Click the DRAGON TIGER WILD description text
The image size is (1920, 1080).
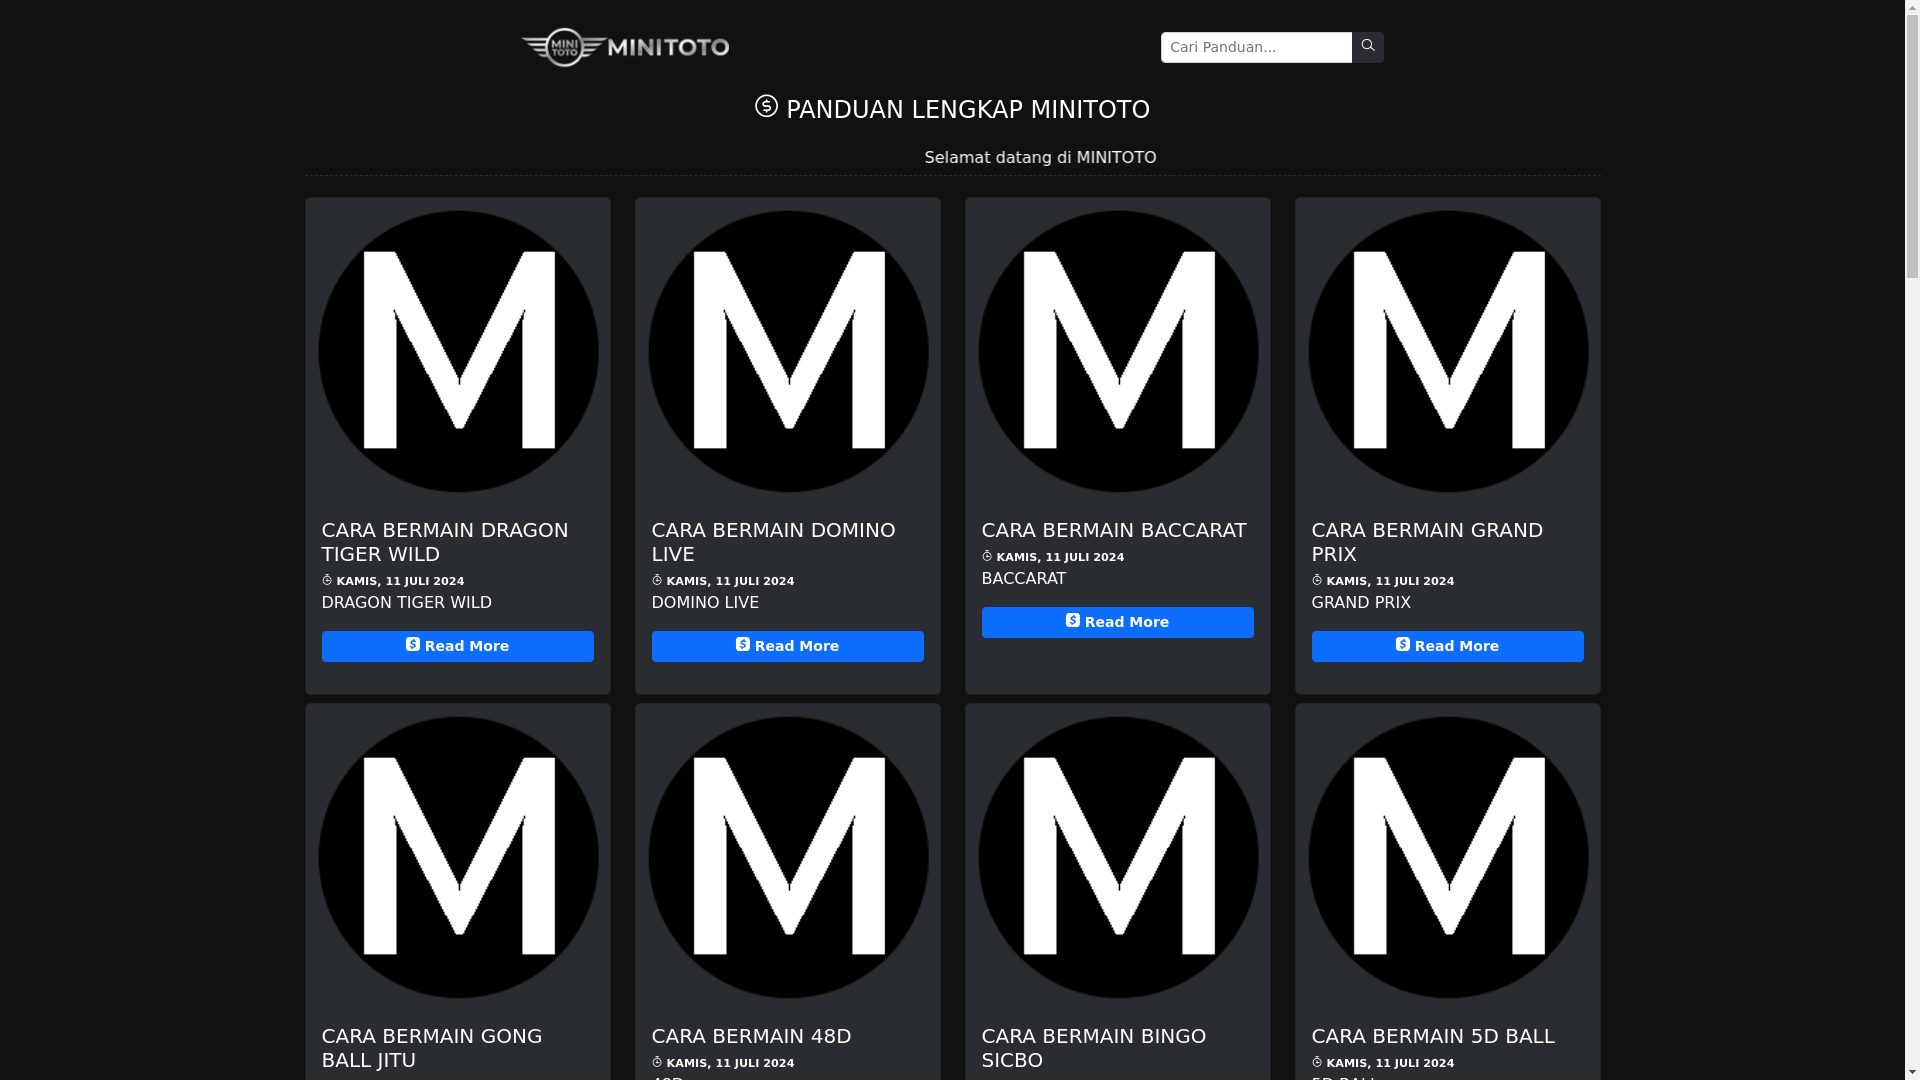407,603
